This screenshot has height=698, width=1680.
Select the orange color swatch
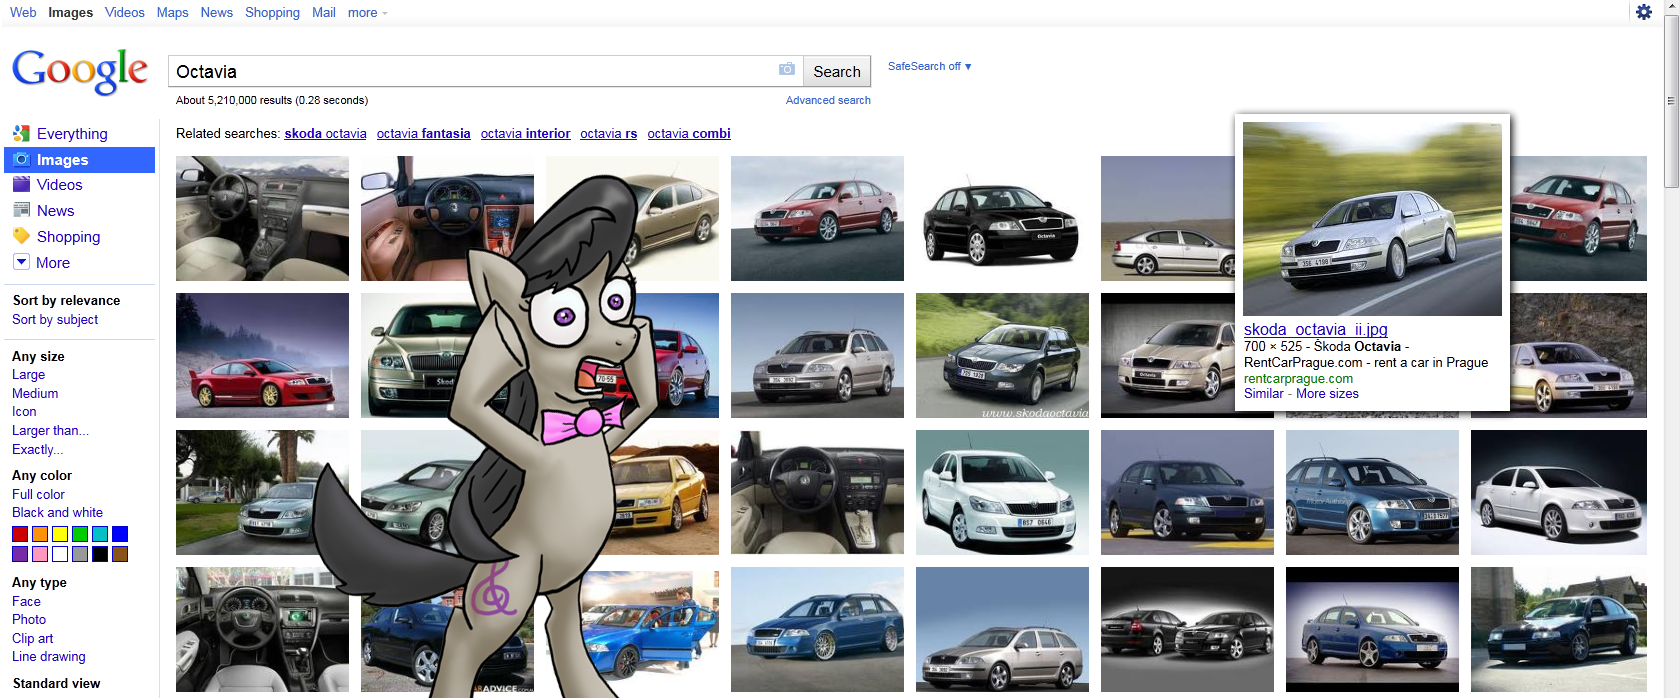tap(40, 534)
